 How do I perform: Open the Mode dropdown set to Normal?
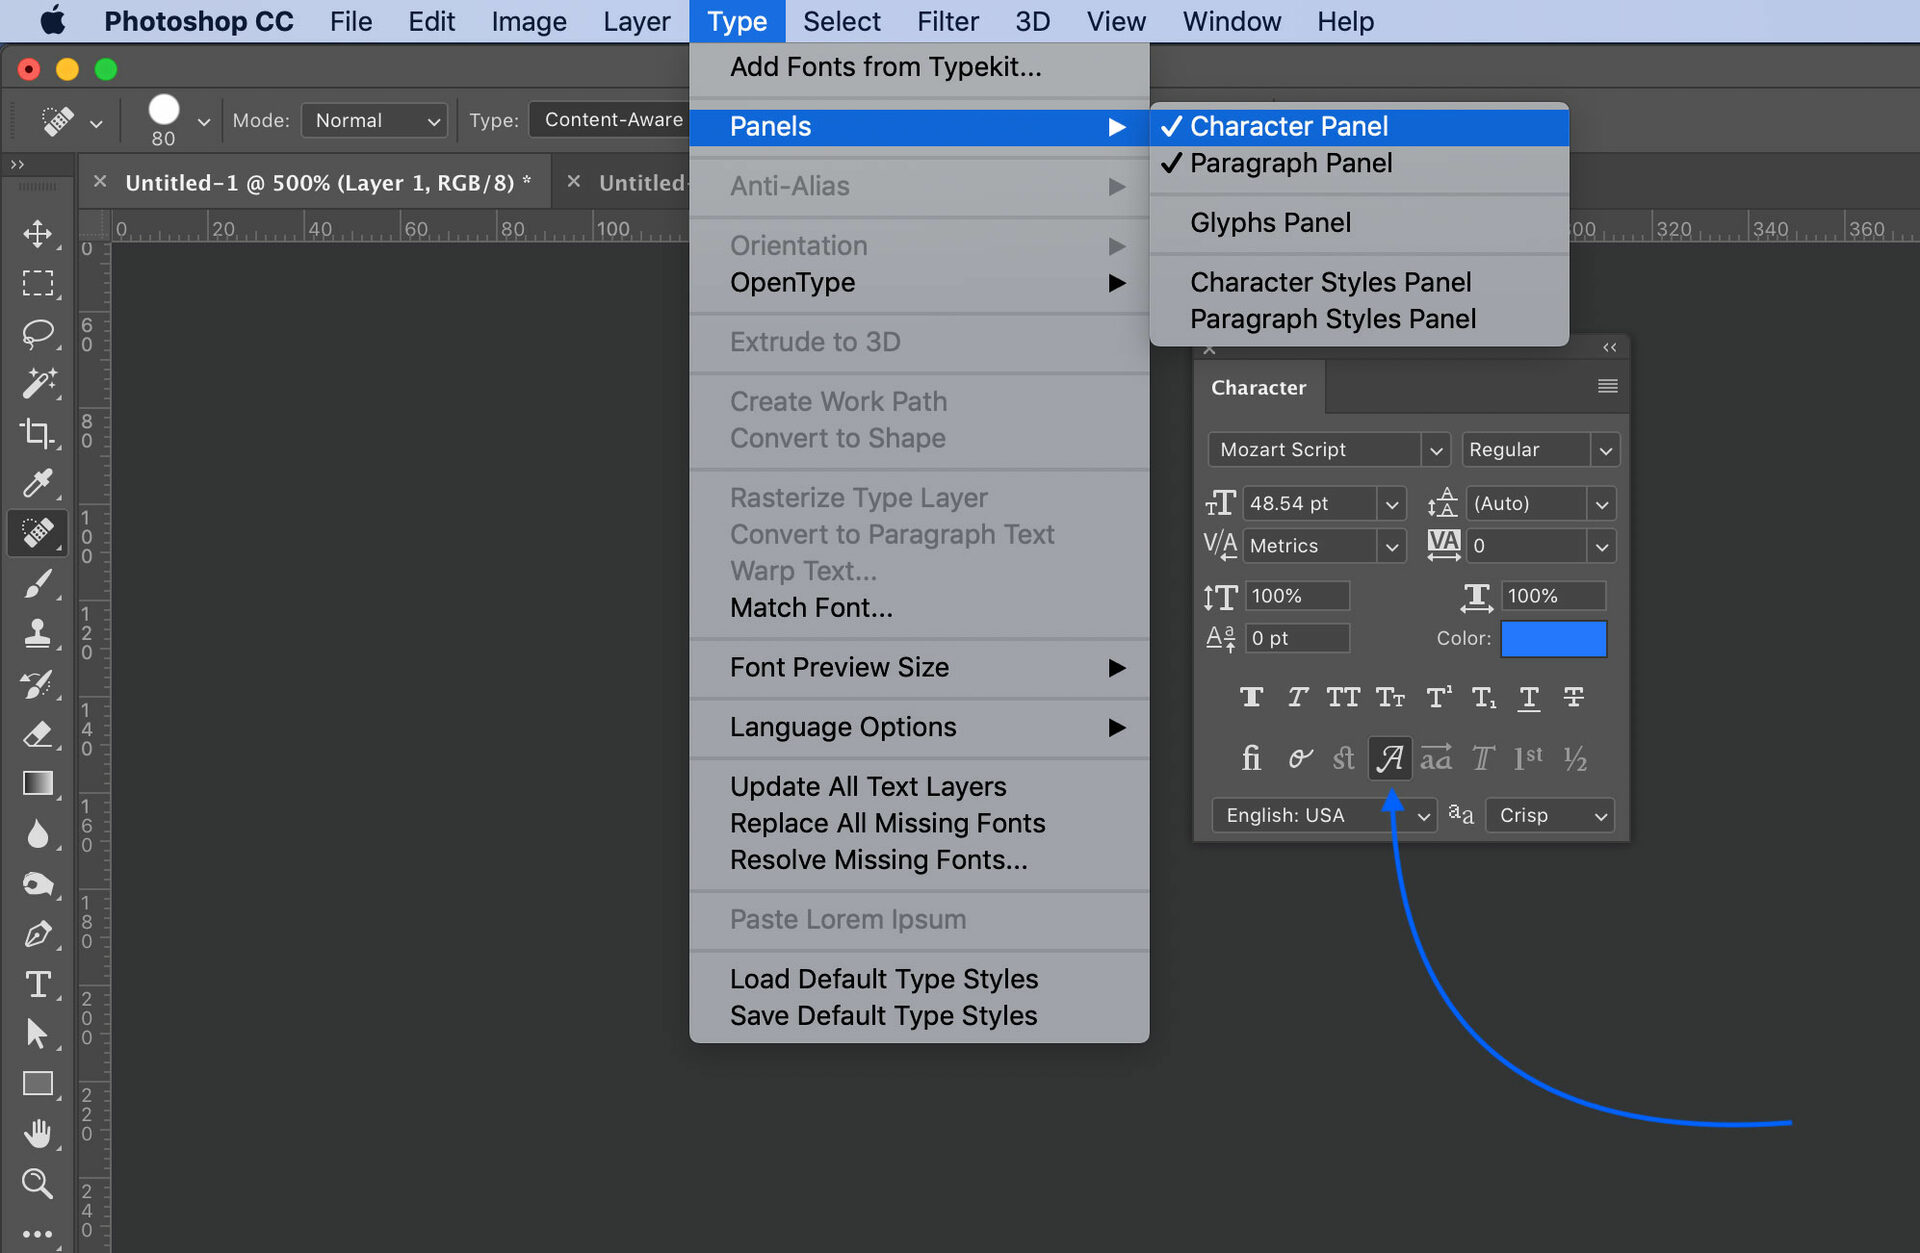click(374, 120)
